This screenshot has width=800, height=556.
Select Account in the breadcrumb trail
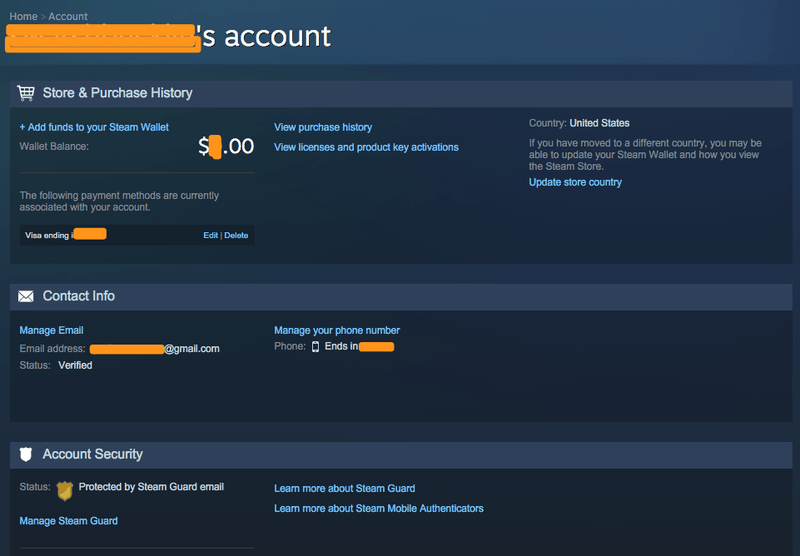pos(68,17)
